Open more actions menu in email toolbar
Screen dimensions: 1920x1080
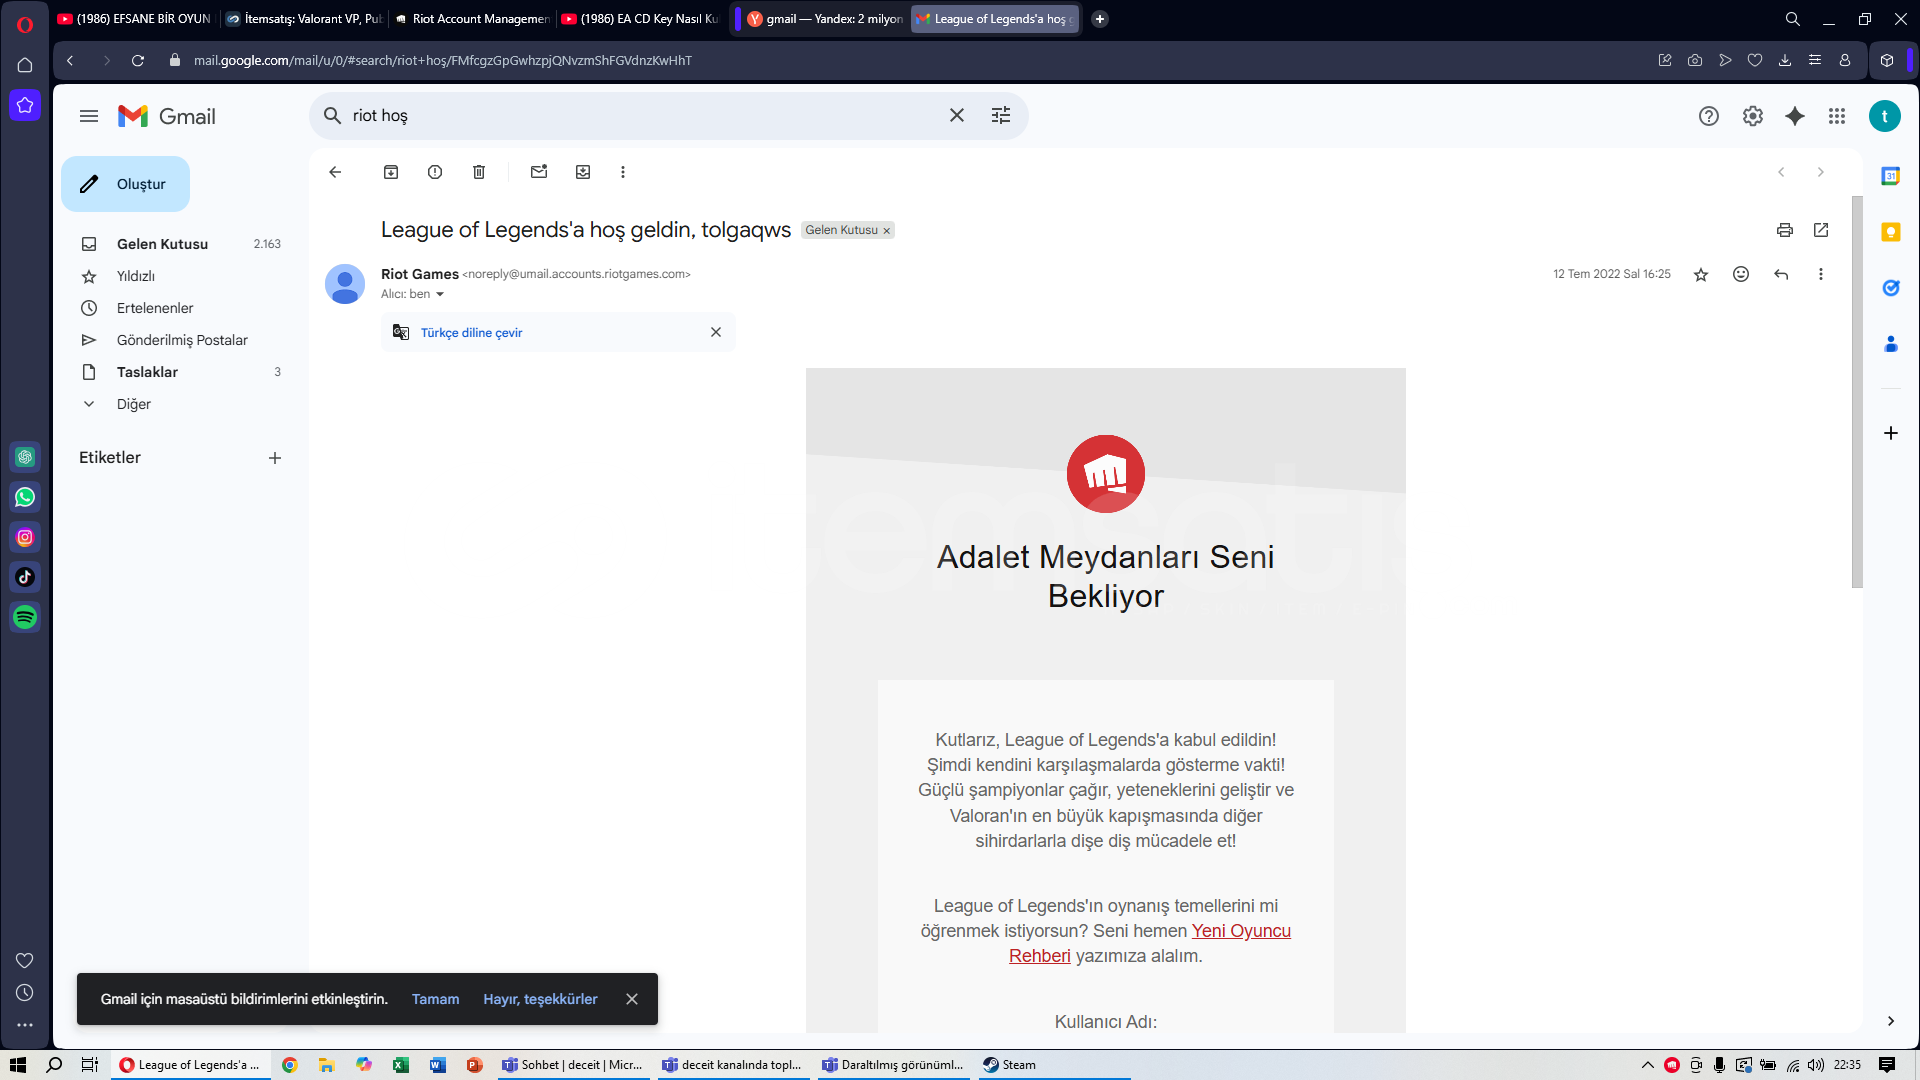pyautogui.click(x=623, y=172)
